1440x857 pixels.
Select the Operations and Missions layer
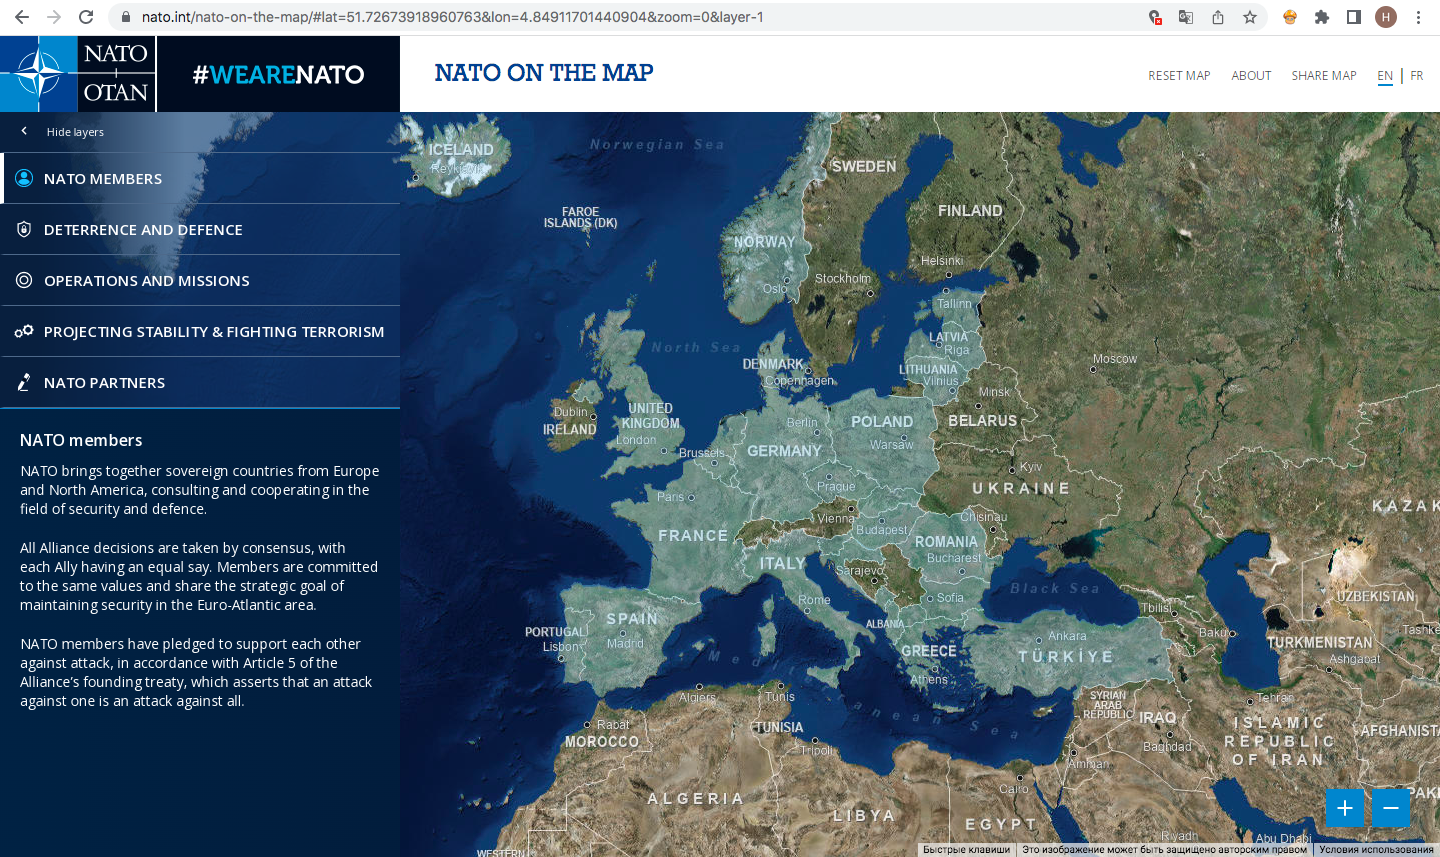coord(200,281)
